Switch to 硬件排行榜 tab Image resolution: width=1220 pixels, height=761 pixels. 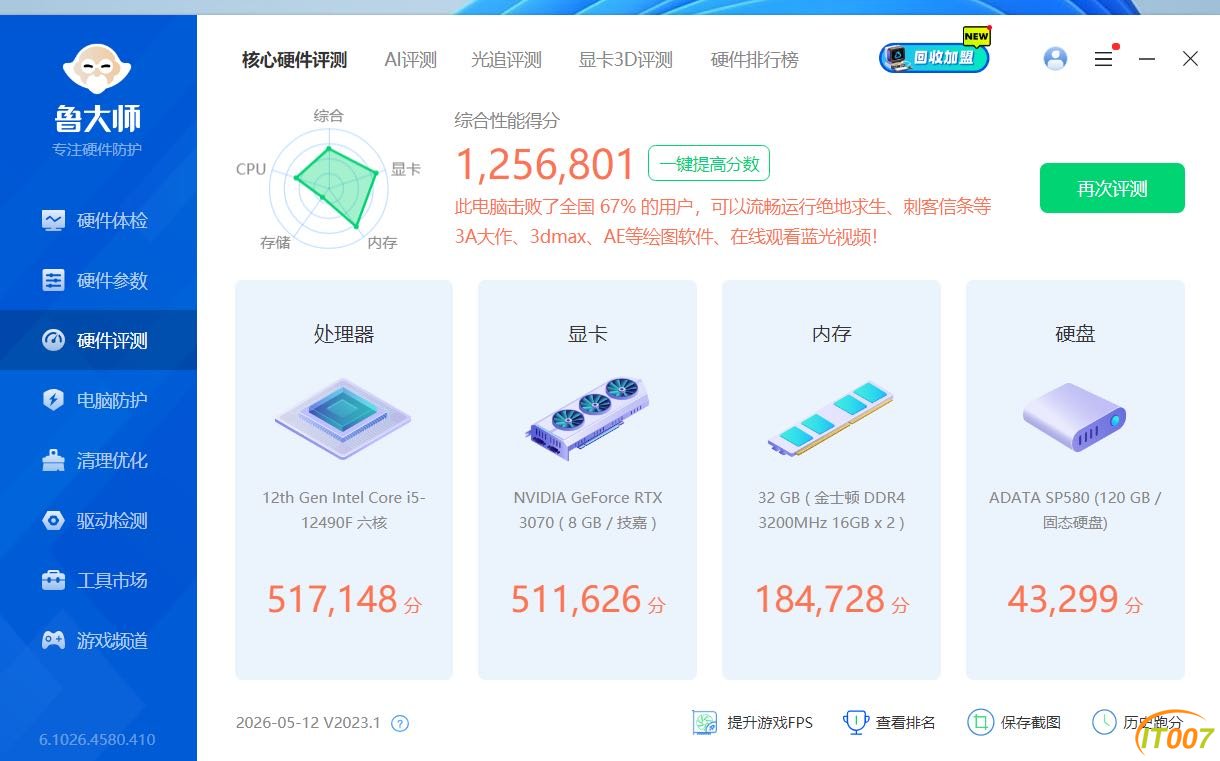(x=754, y=60)
